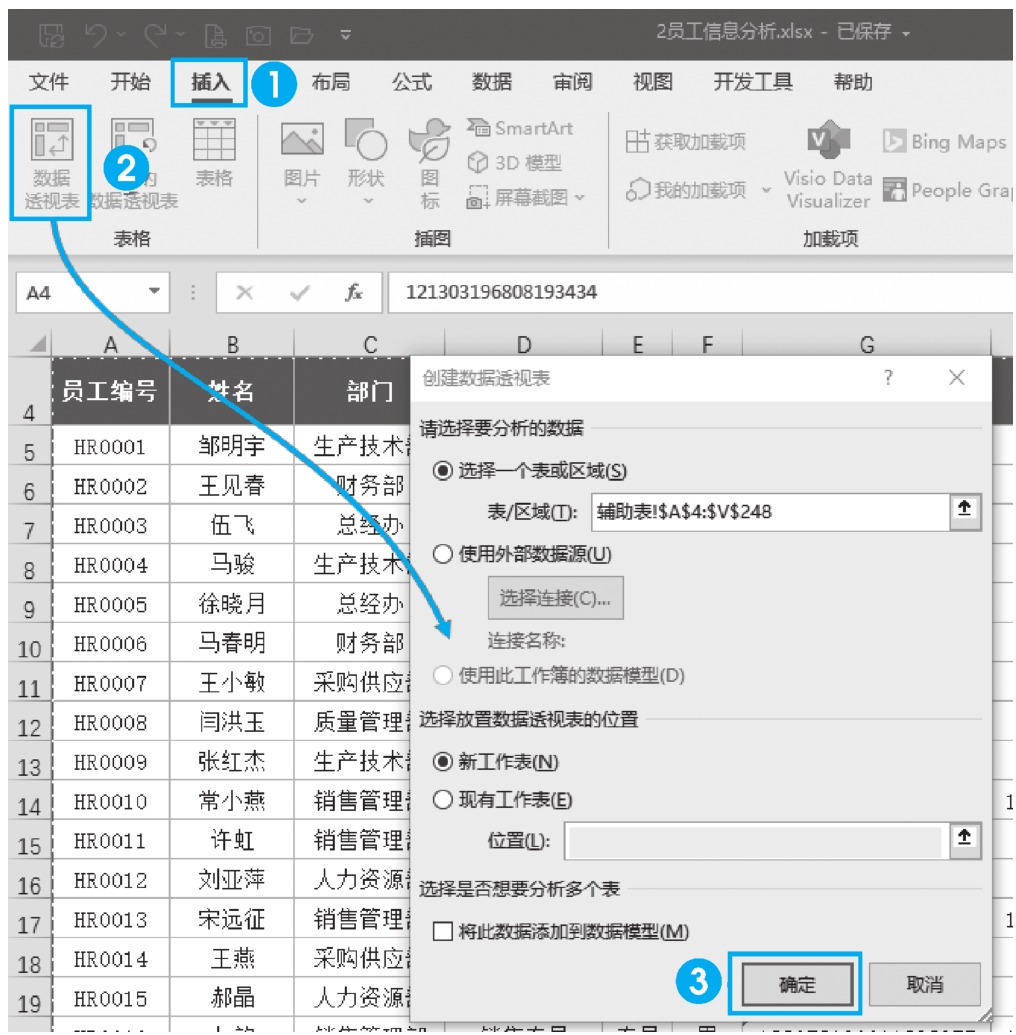Click the Undo arrow icon

click(x=96, y=34)
